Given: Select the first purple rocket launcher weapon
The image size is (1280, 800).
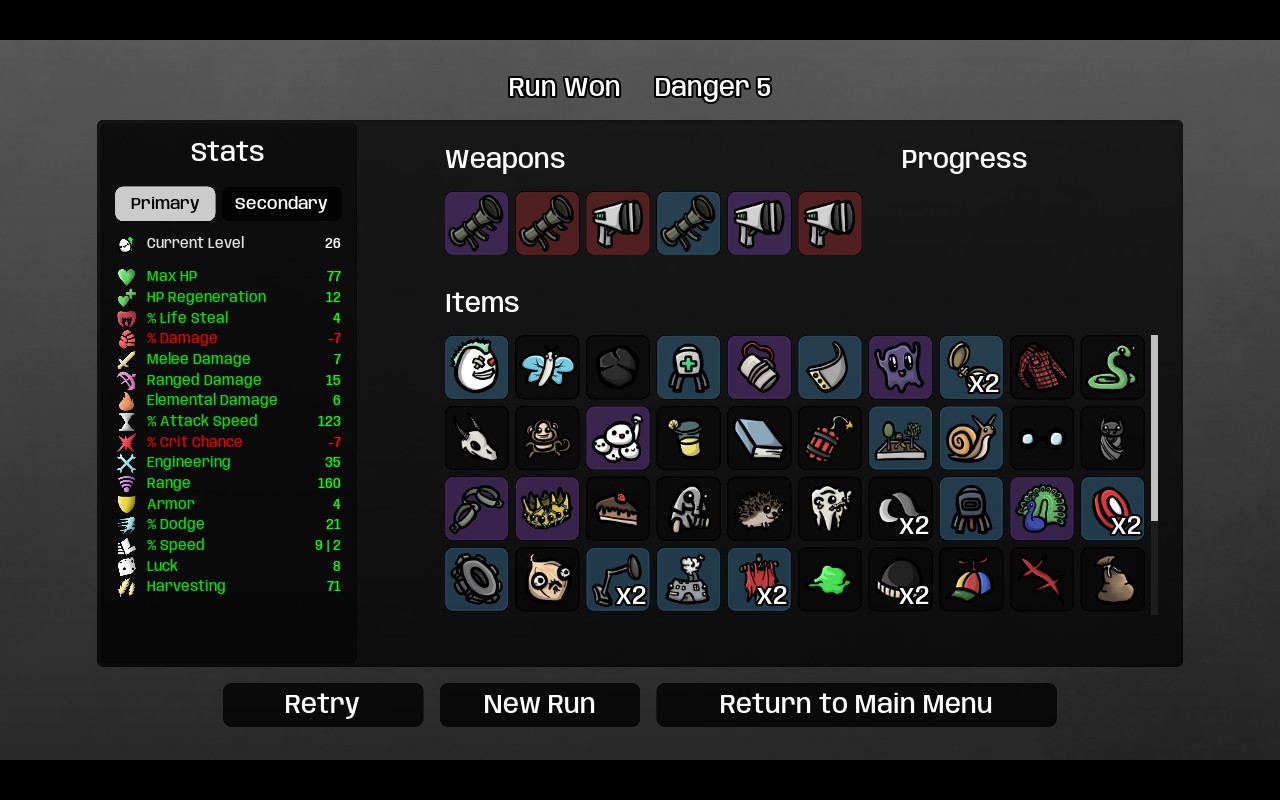Looking at the screenshot, I should (x=477, y=224).
